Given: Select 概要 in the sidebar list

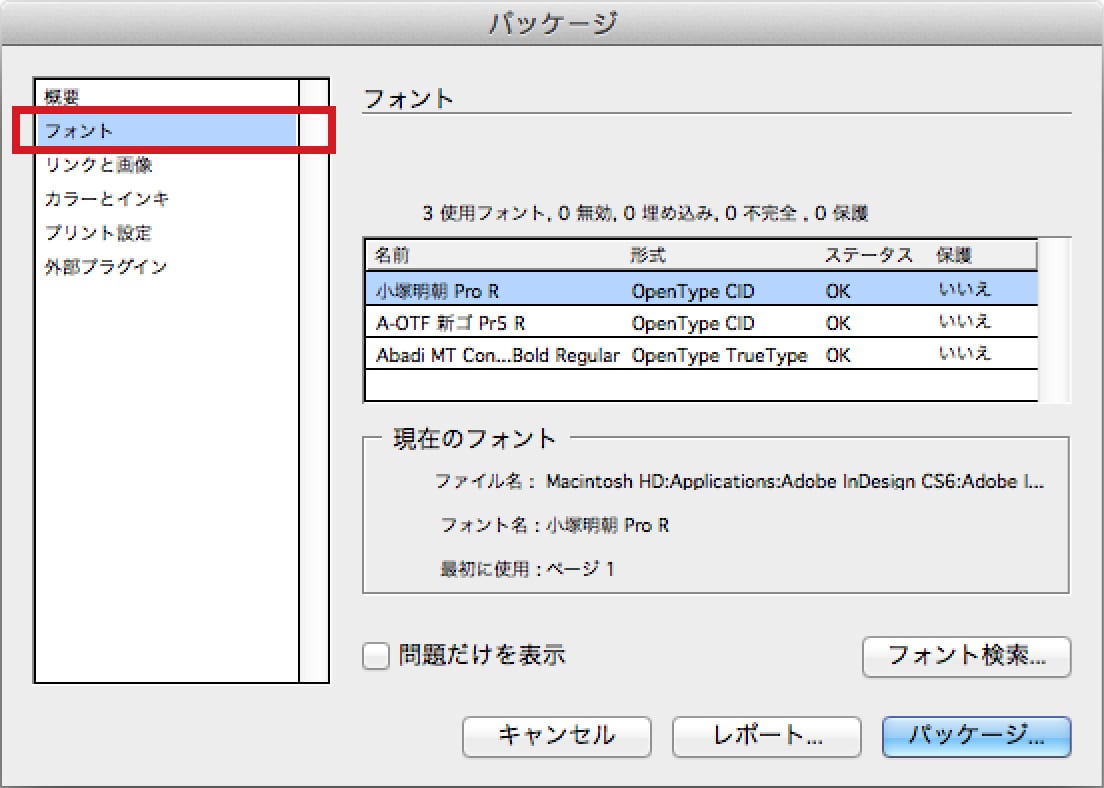Looking at the screenshot, I should [62, 97].
